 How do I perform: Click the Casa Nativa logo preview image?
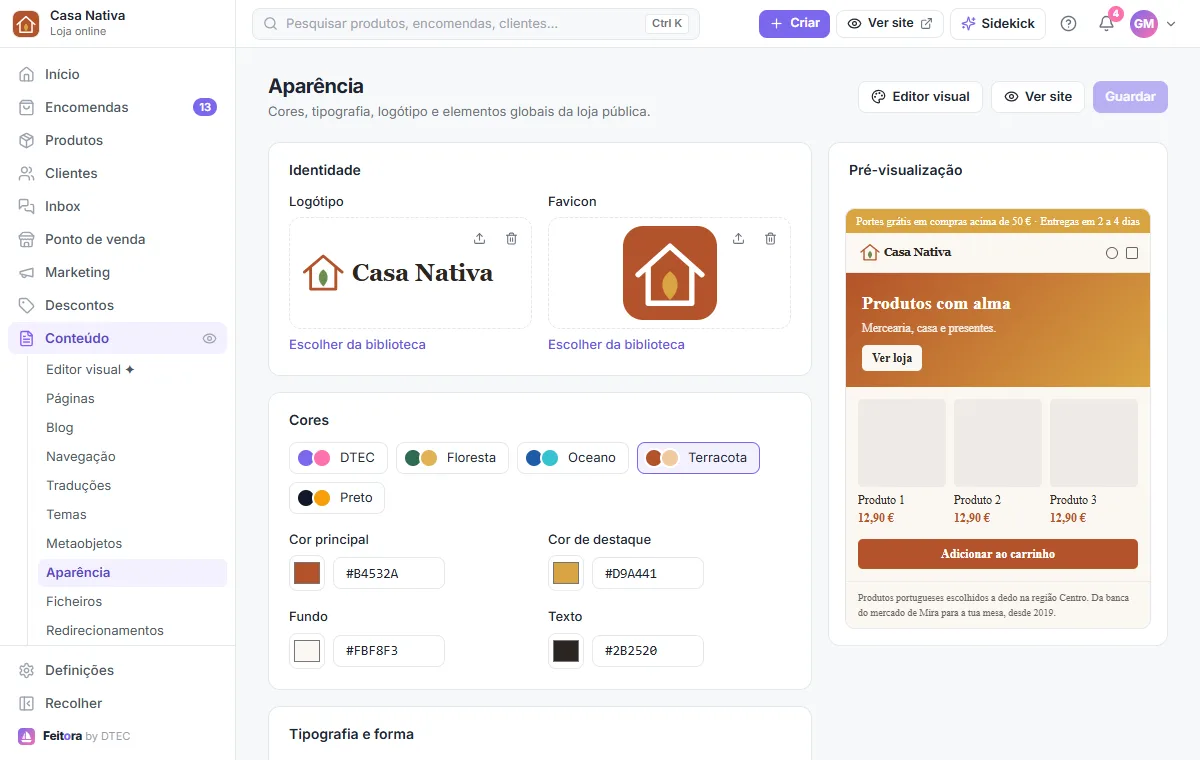pyautogui.click(x=398, y=272)
